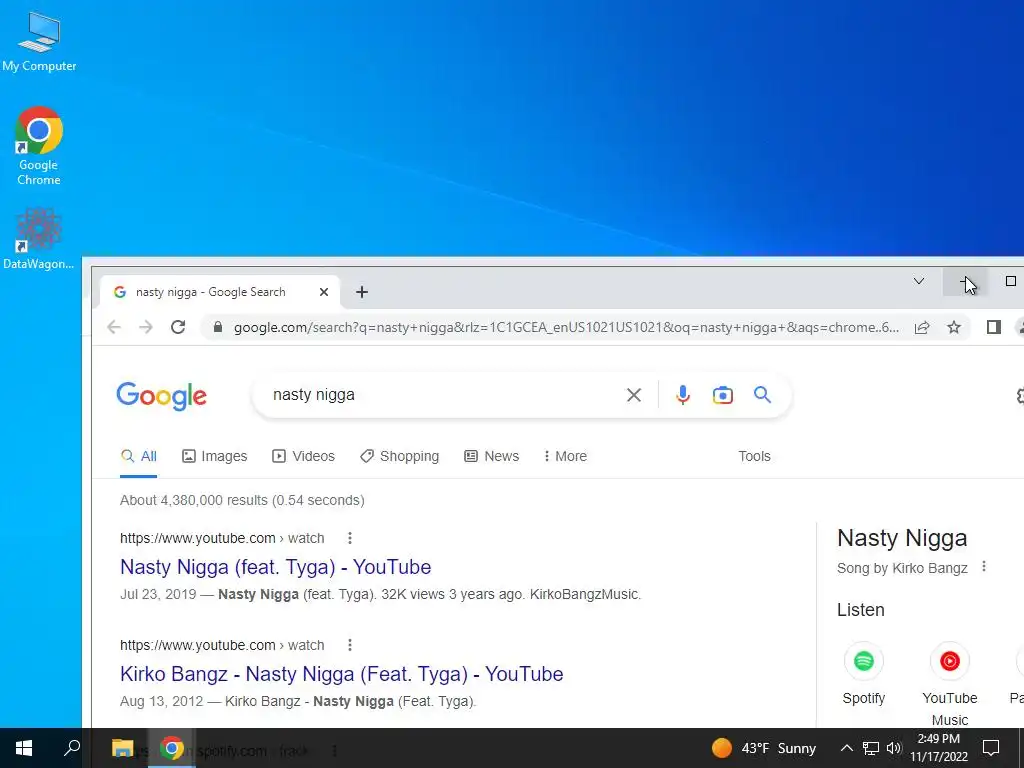Start voice search microphone

pos(682,394)
